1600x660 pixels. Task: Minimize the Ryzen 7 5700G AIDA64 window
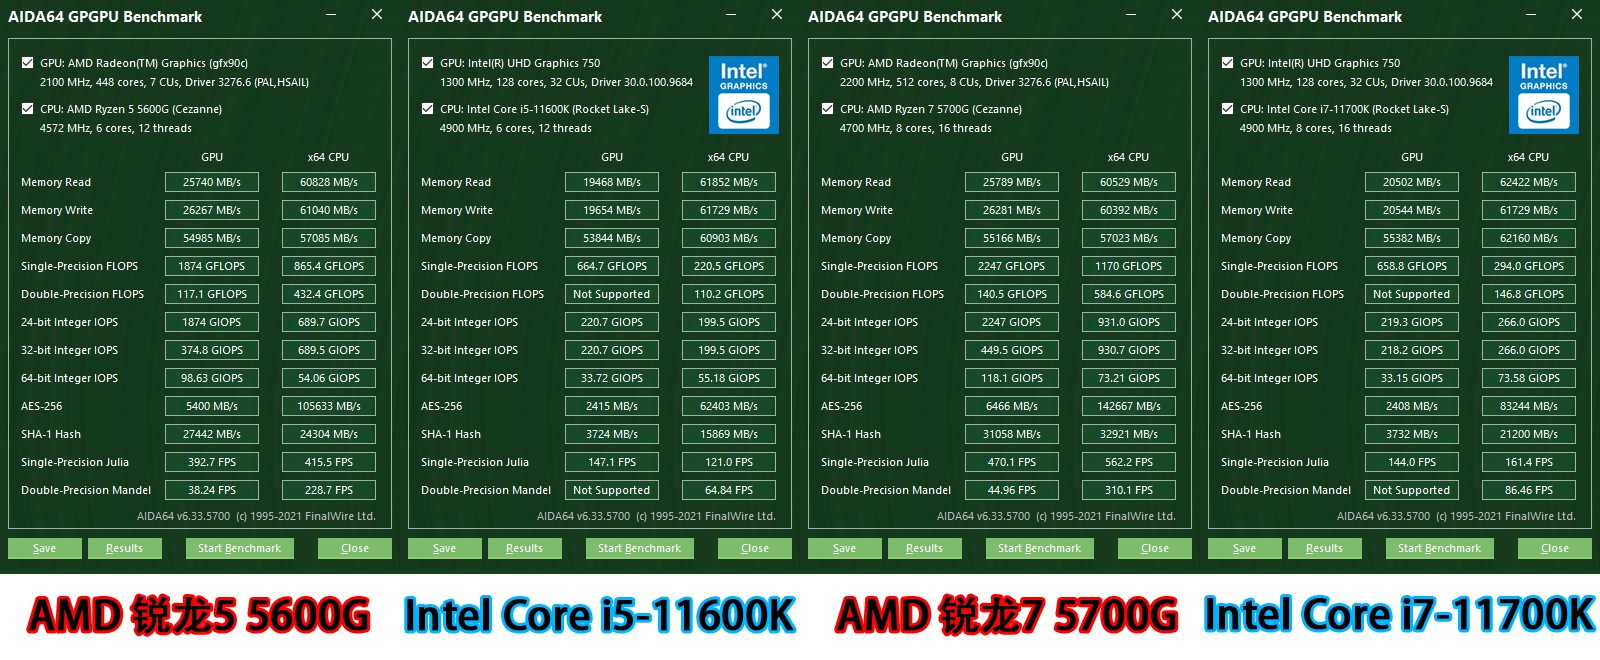tap(1131, 15)
